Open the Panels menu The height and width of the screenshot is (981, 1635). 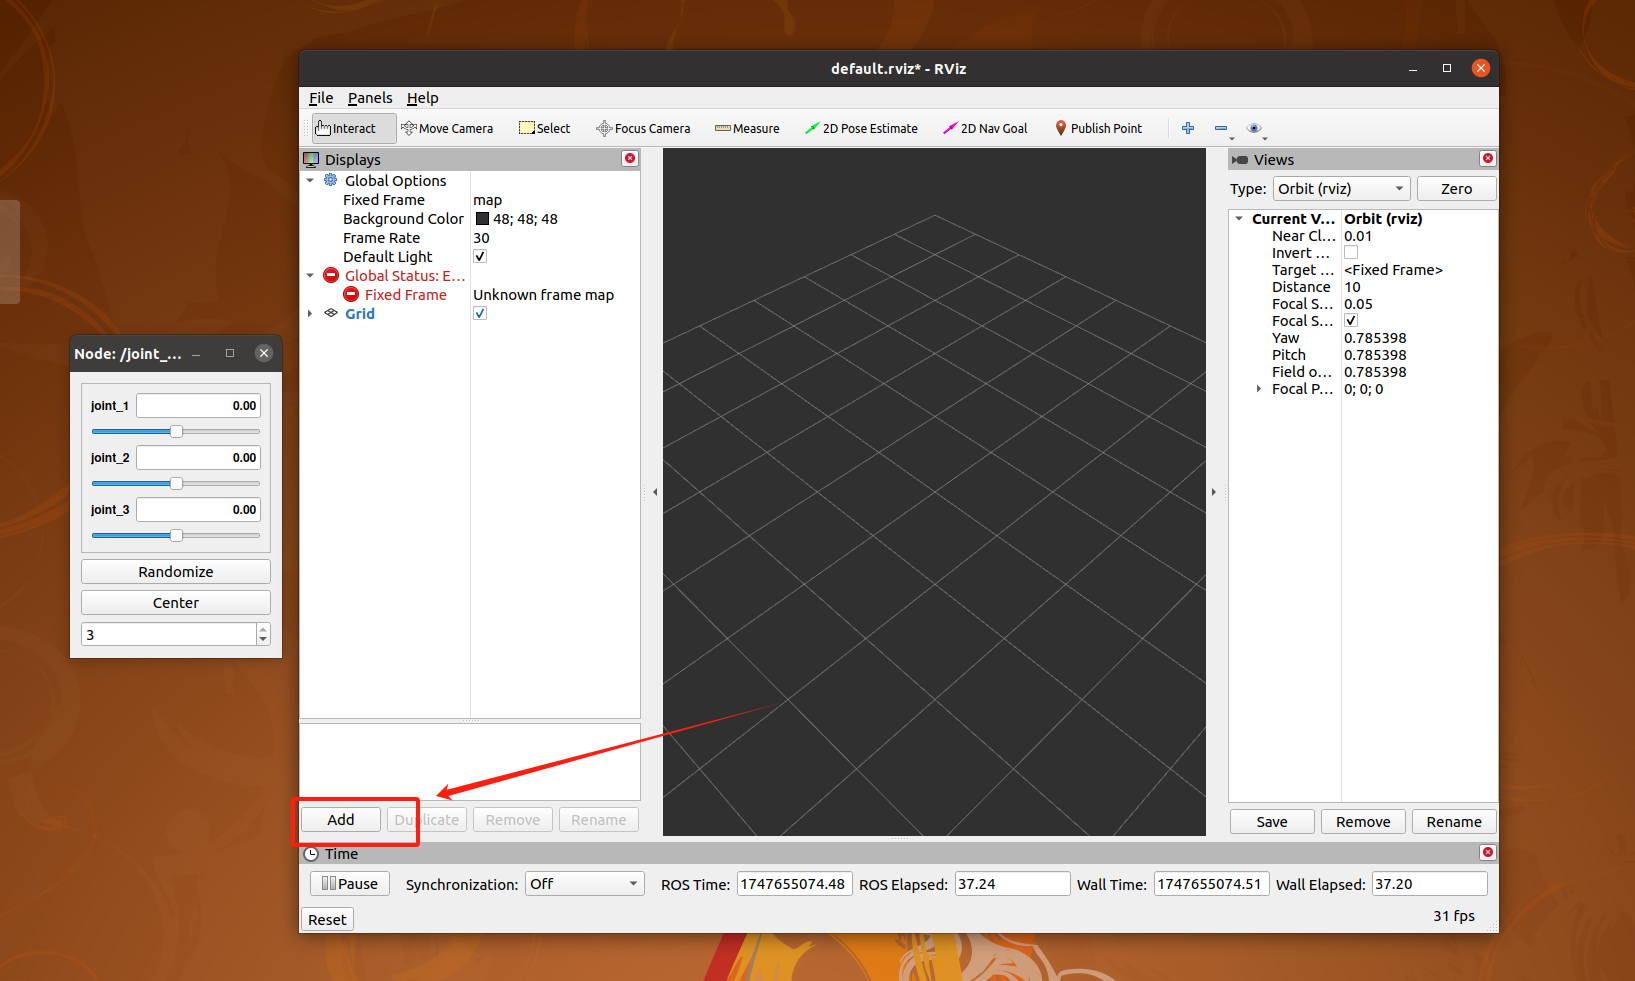370,97
